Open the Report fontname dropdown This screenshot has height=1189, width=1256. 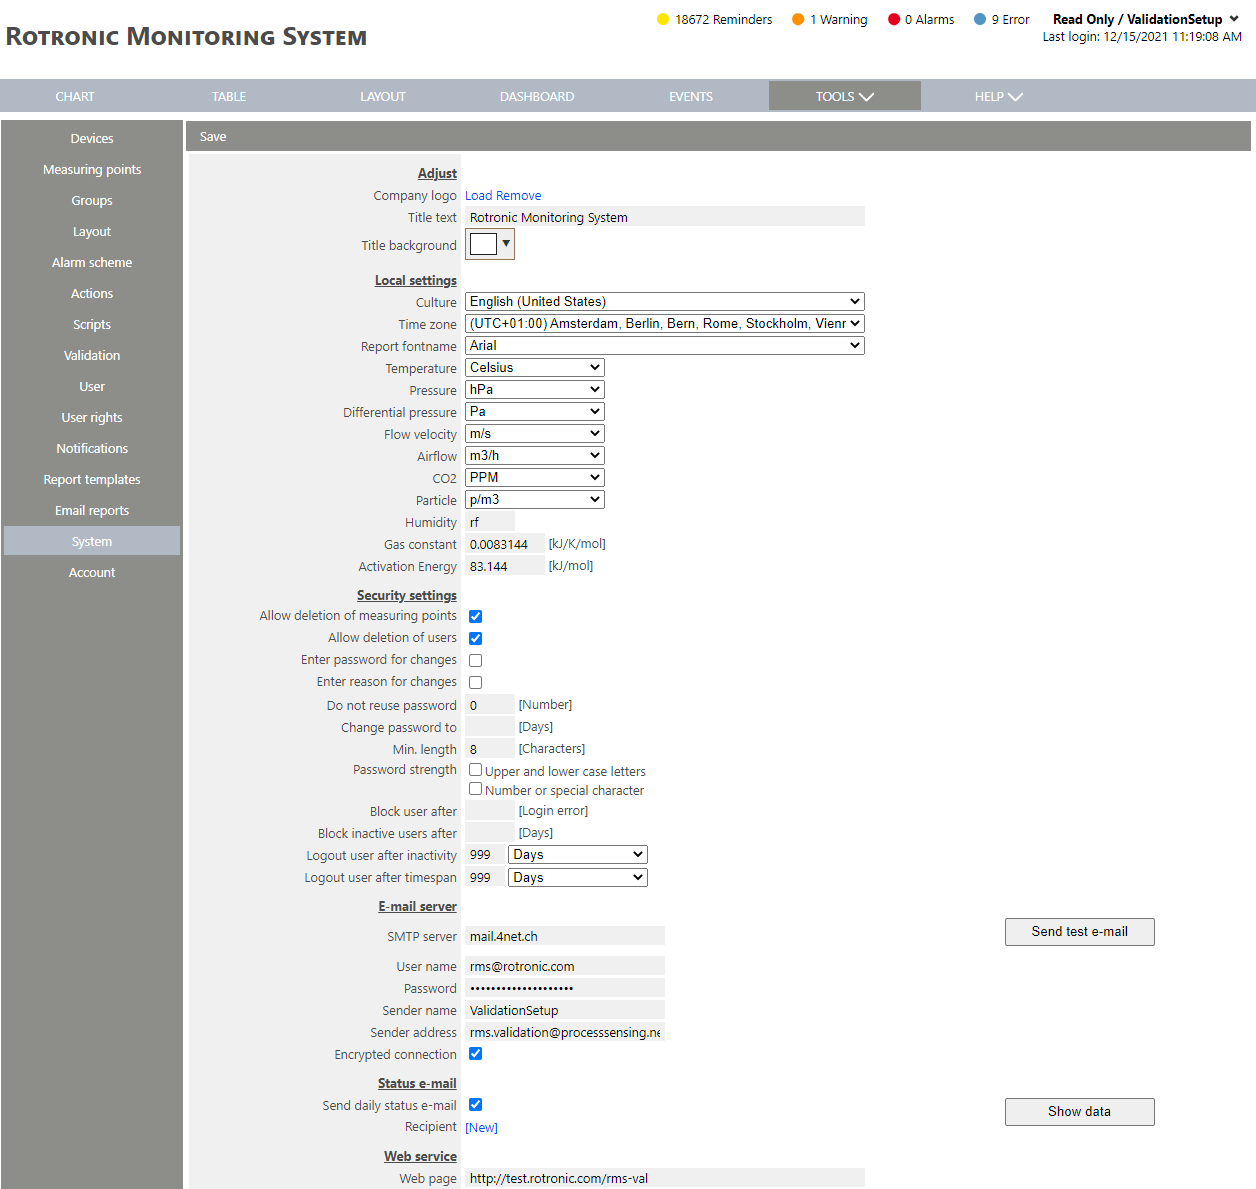665,345
